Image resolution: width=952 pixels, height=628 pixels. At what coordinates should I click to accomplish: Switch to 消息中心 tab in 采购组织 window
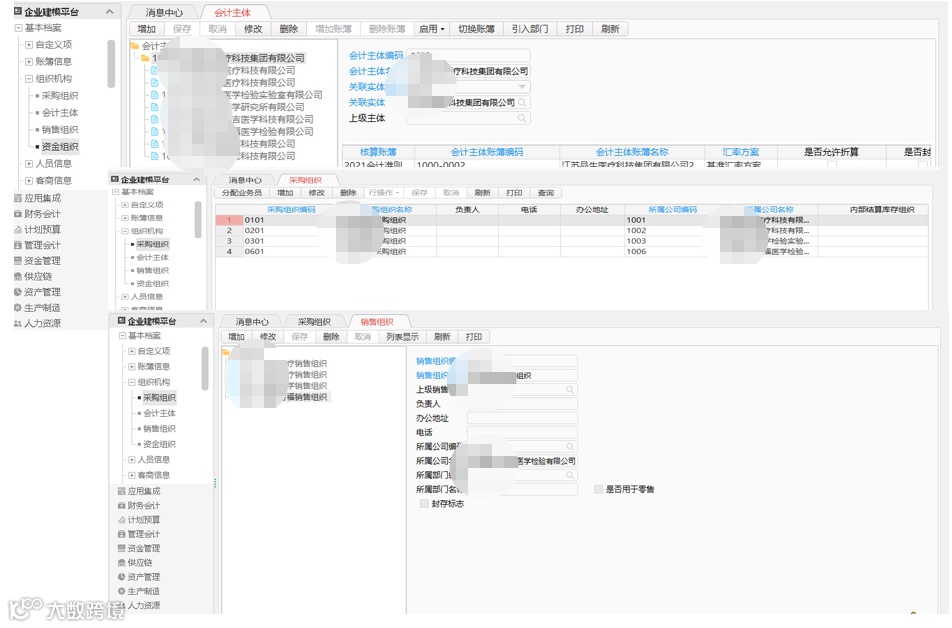[245, 180]
